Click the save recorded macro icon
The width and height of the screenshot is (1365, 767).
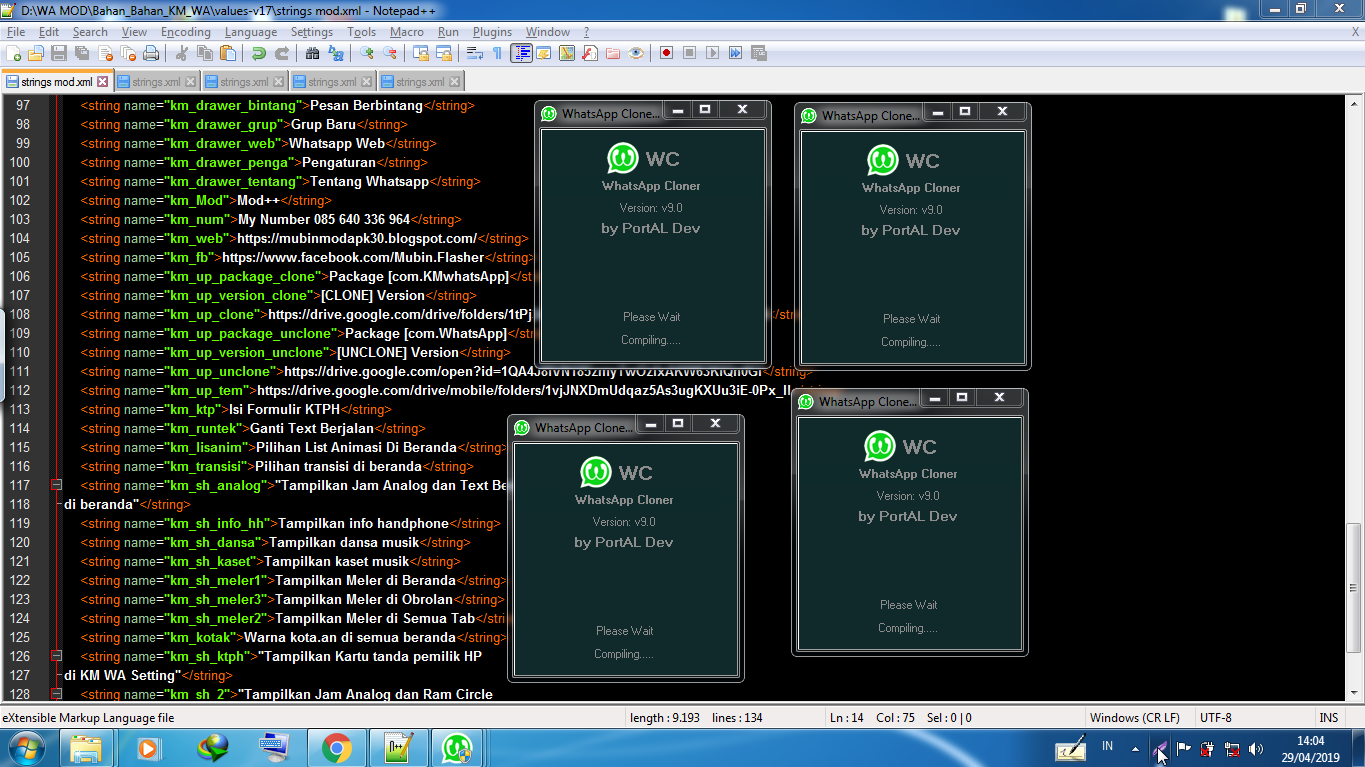[x=759, y=53]
